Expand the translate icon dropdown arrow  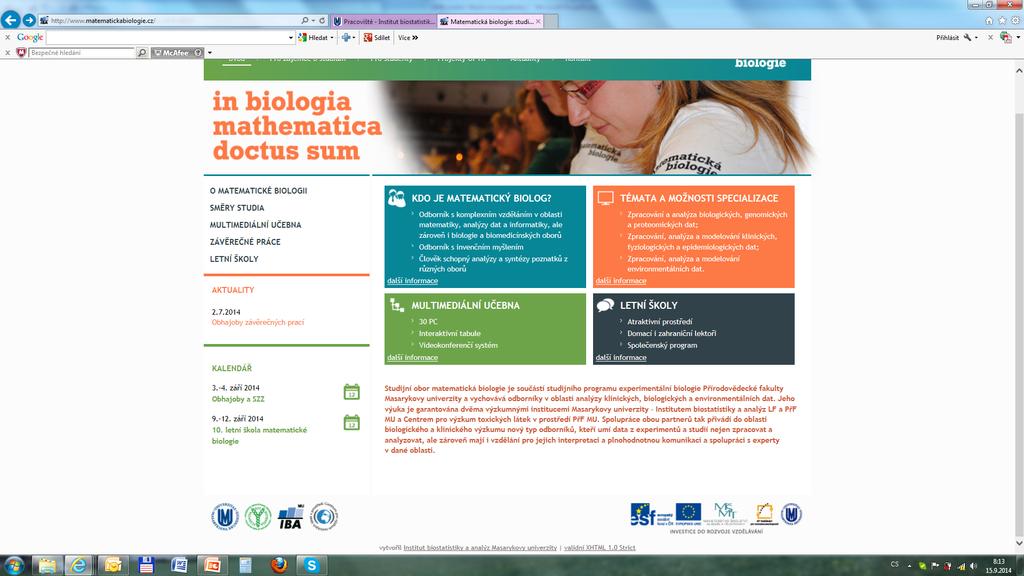1017,38
